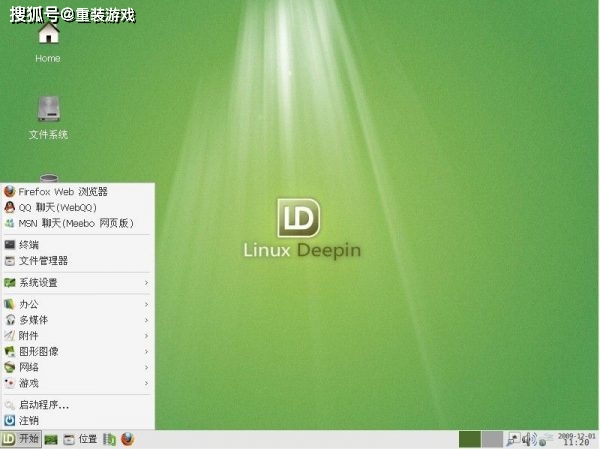Click the QQ penguin icon in menu
The width and height of the screenshot is (600, 449).
10,207
